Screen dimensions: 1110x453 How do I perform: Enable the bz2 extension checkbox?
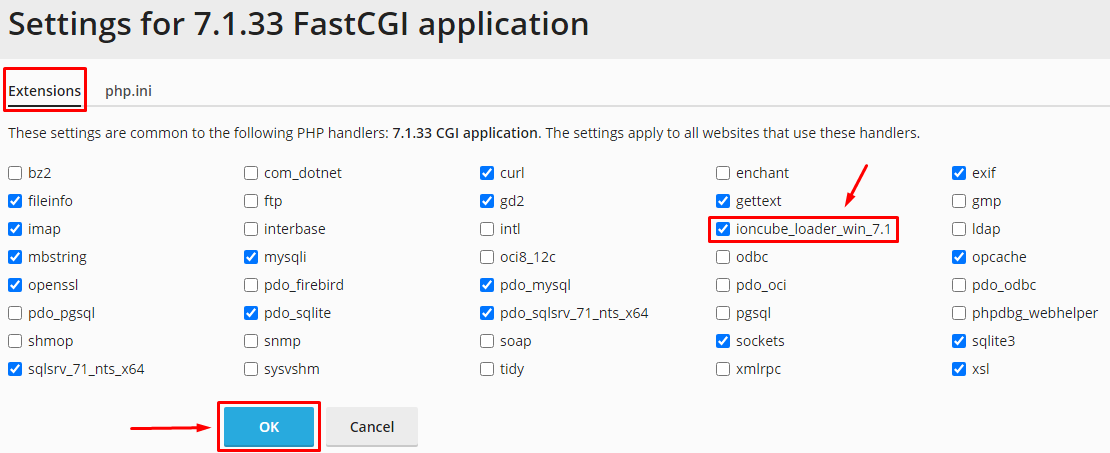pos(15,173)
